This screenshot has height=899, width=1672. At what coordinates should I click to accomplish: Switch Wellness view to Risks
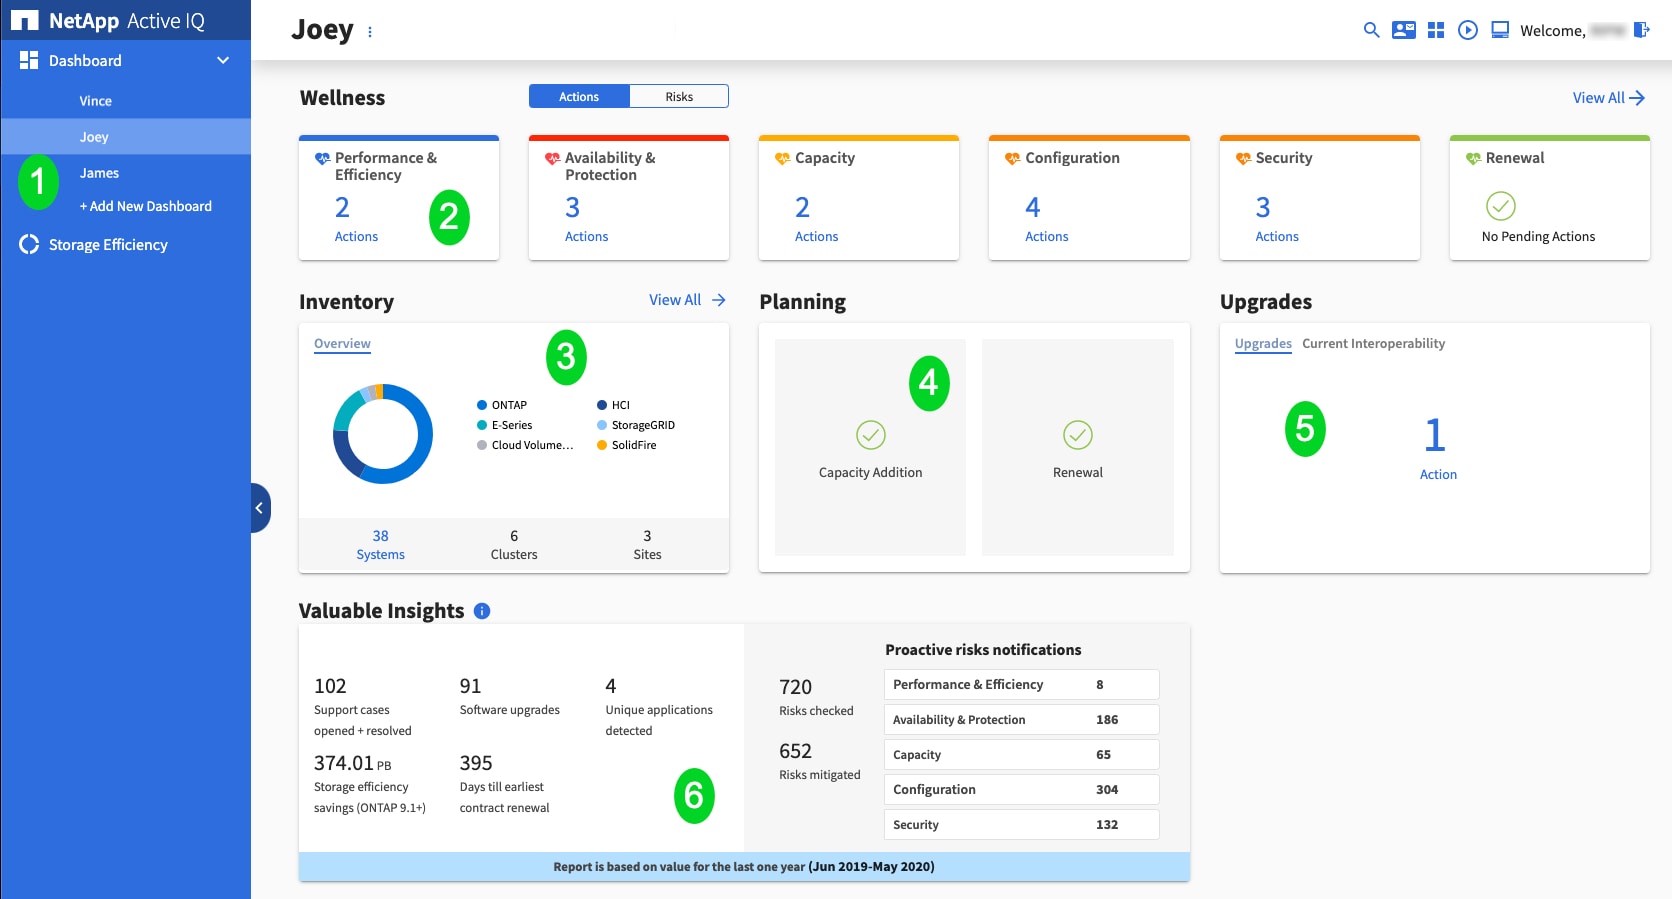[679, 96]
